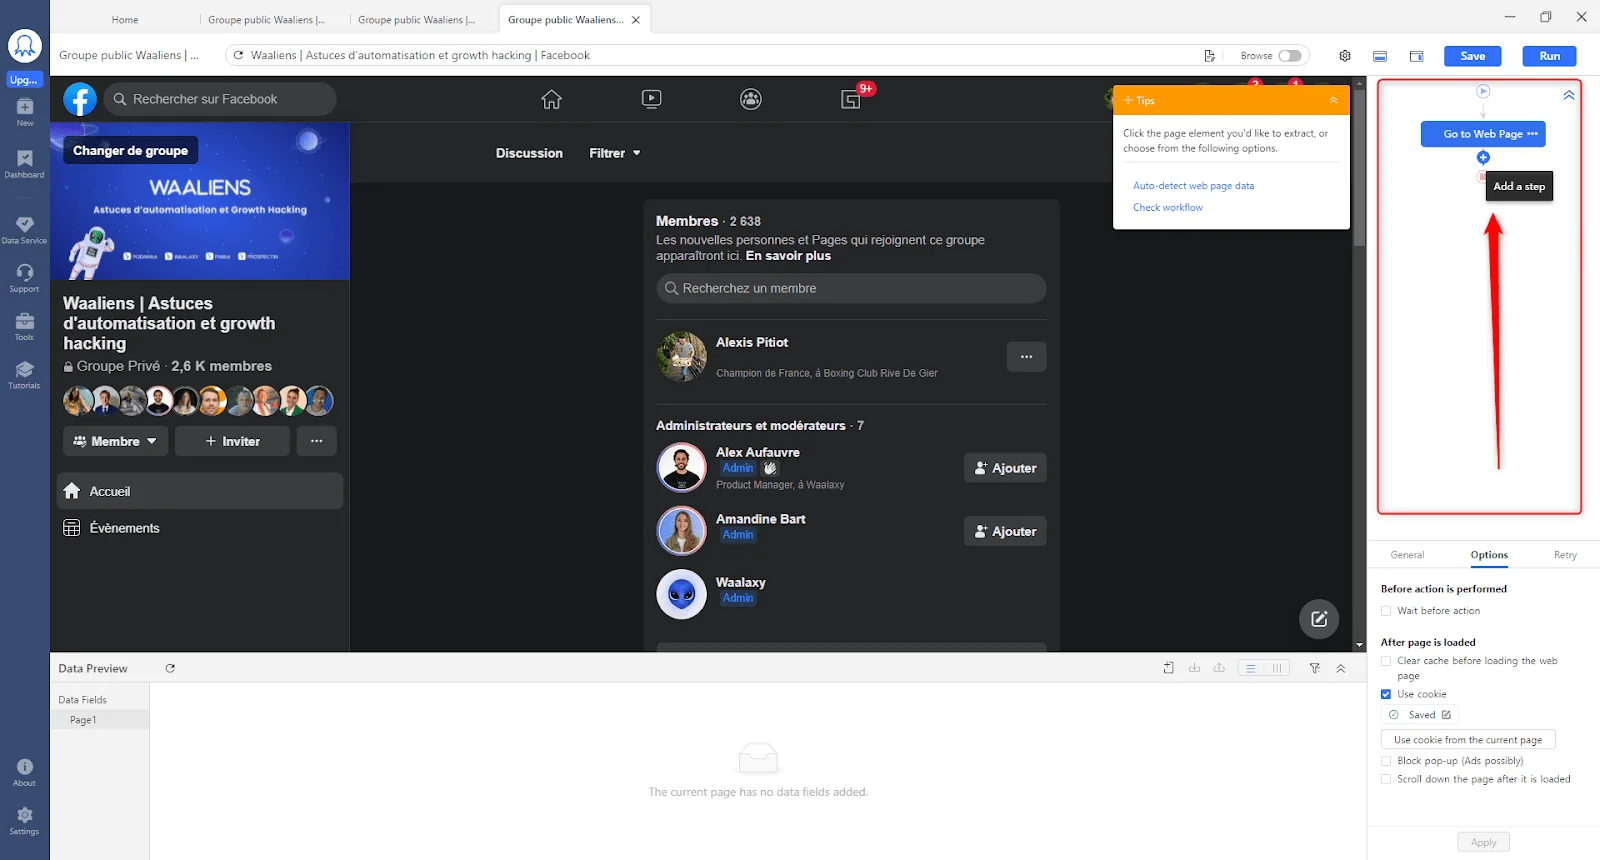Collapse the workflow panel with the double chevron
1600x860 pixels.
tap(1569, 95)
